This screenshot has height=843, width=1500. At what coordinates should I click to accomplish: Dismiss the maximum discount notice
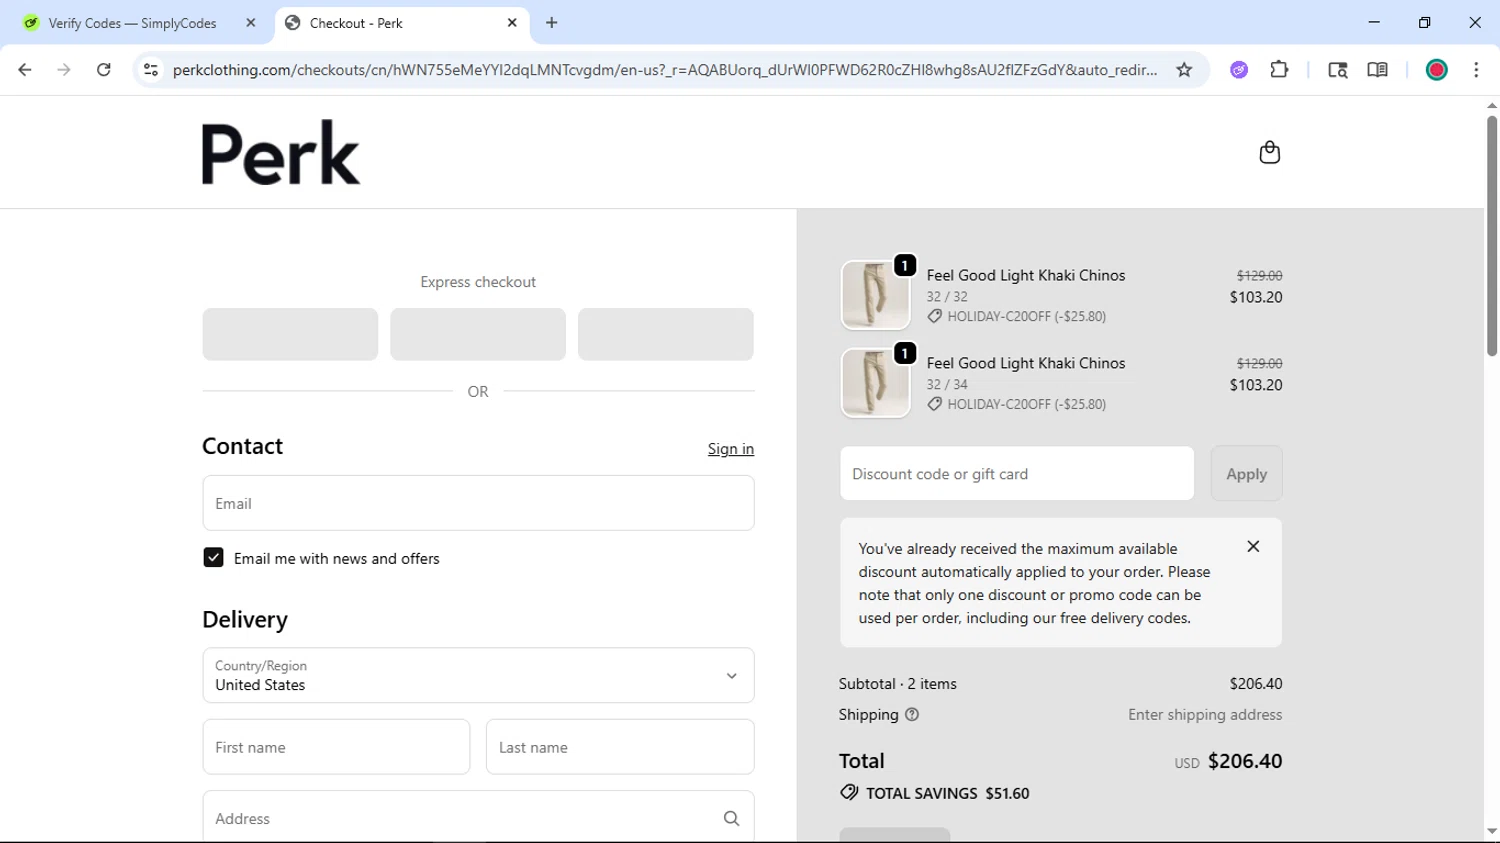1253,547
